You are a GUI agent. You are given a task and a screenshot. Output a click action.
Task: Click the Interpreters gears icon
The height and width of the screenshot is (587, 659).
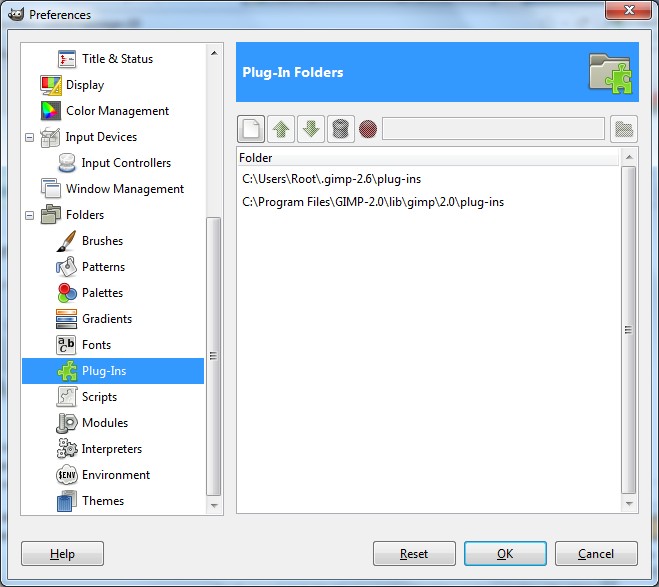click(x=67, y=449)
